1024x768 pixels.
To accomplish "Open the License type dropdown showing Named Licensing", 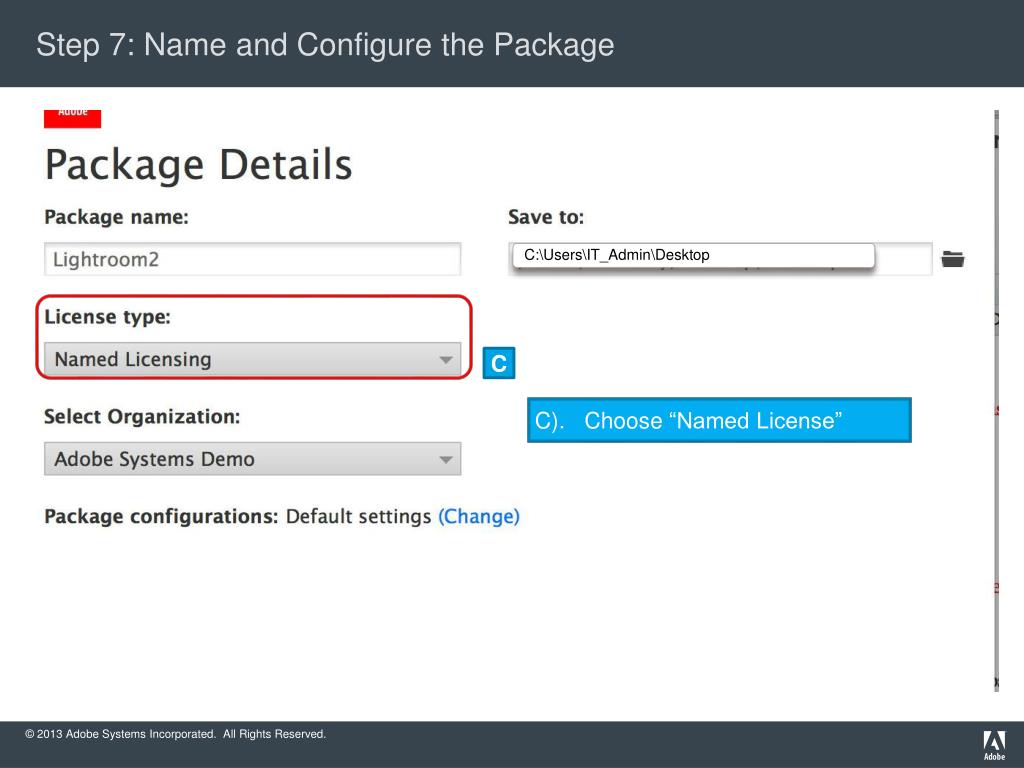I will [x=252, y=360].
